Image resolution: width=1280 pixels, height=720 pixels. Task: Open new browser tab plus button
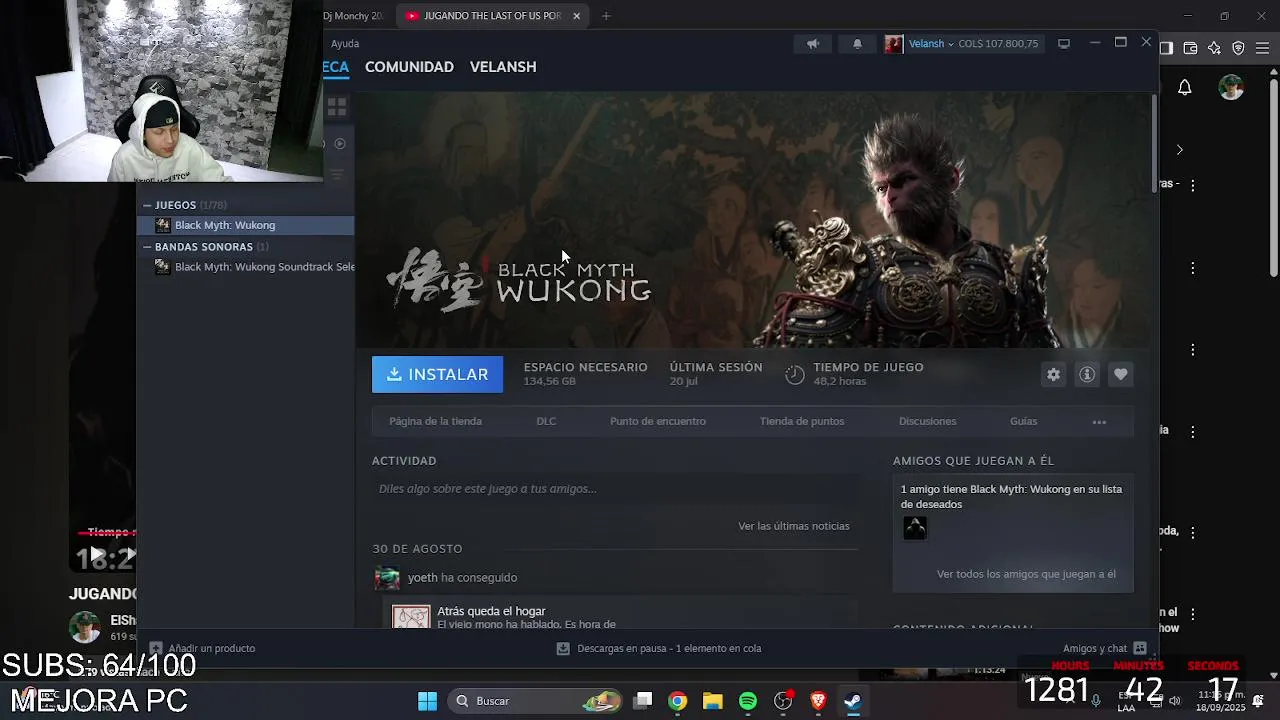point(606,16)
